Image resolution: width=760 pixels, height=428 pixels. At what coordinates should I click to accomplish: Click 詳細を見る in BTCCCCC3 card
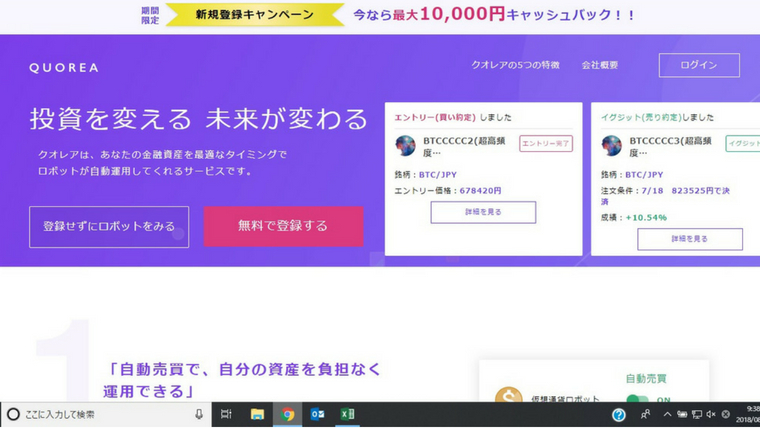[x=690, y=239]
